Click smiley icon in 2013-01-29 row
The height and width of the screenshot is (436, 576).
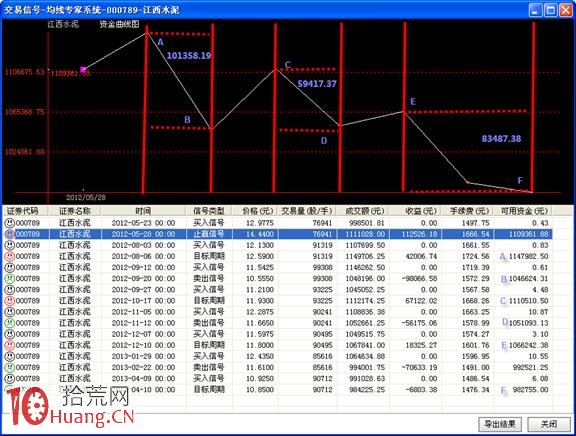(x=10, y=356)
